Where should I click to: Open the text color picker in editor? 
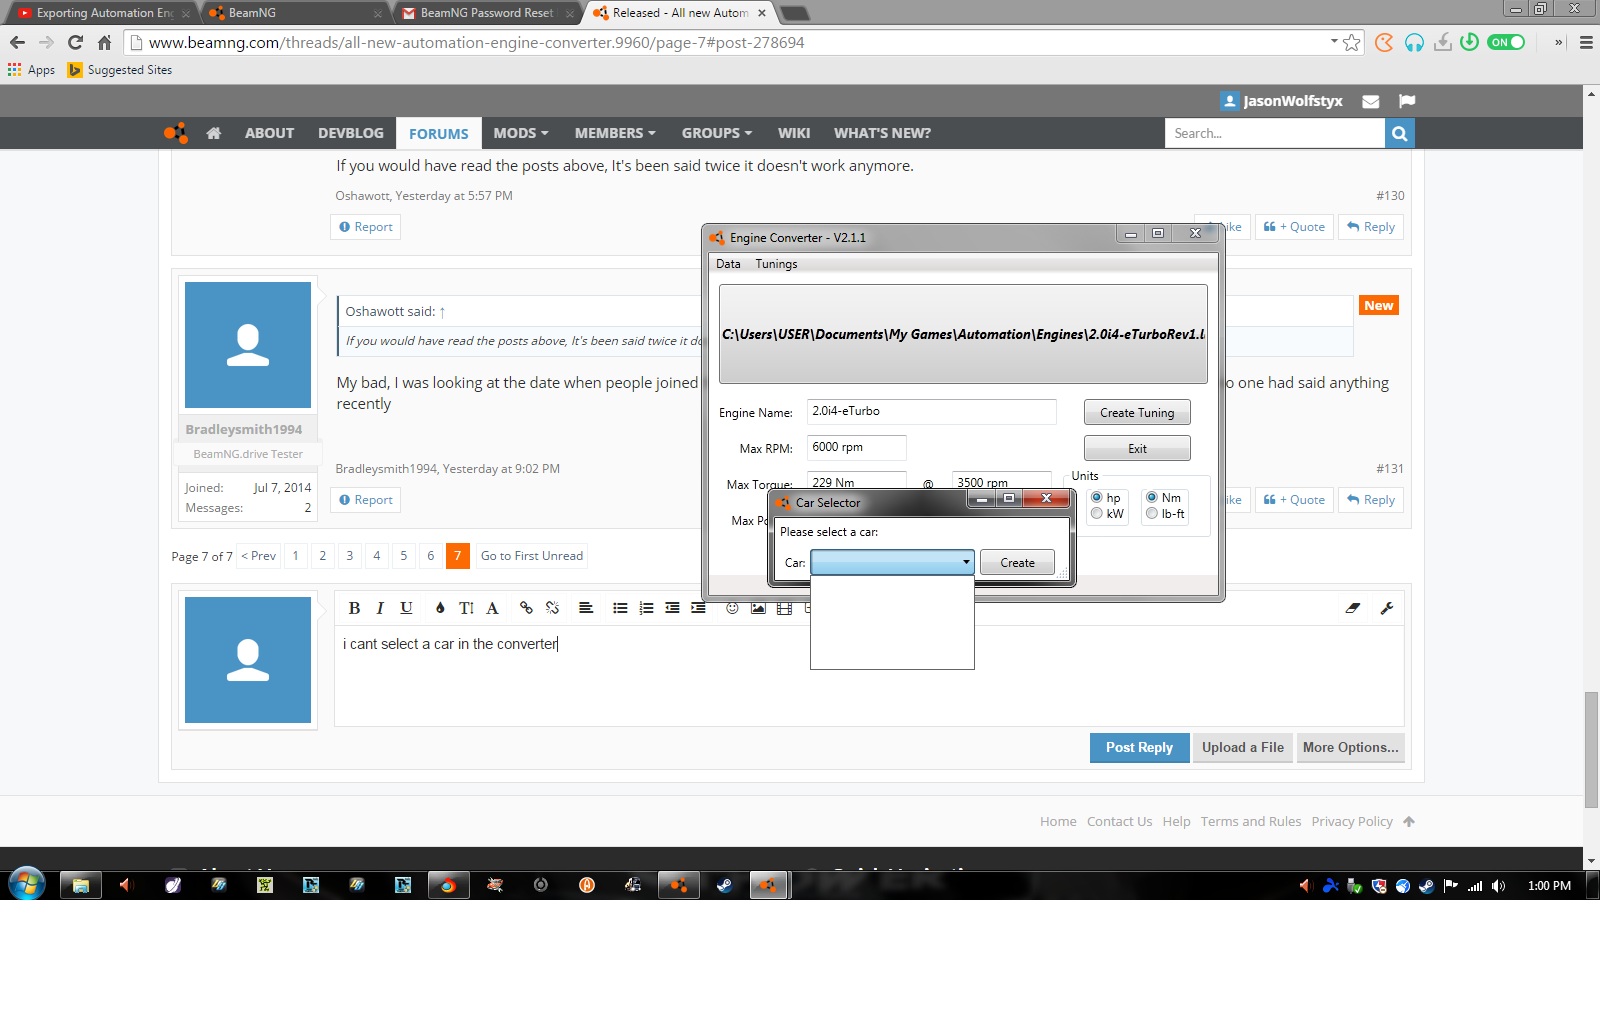coord(440,608)
